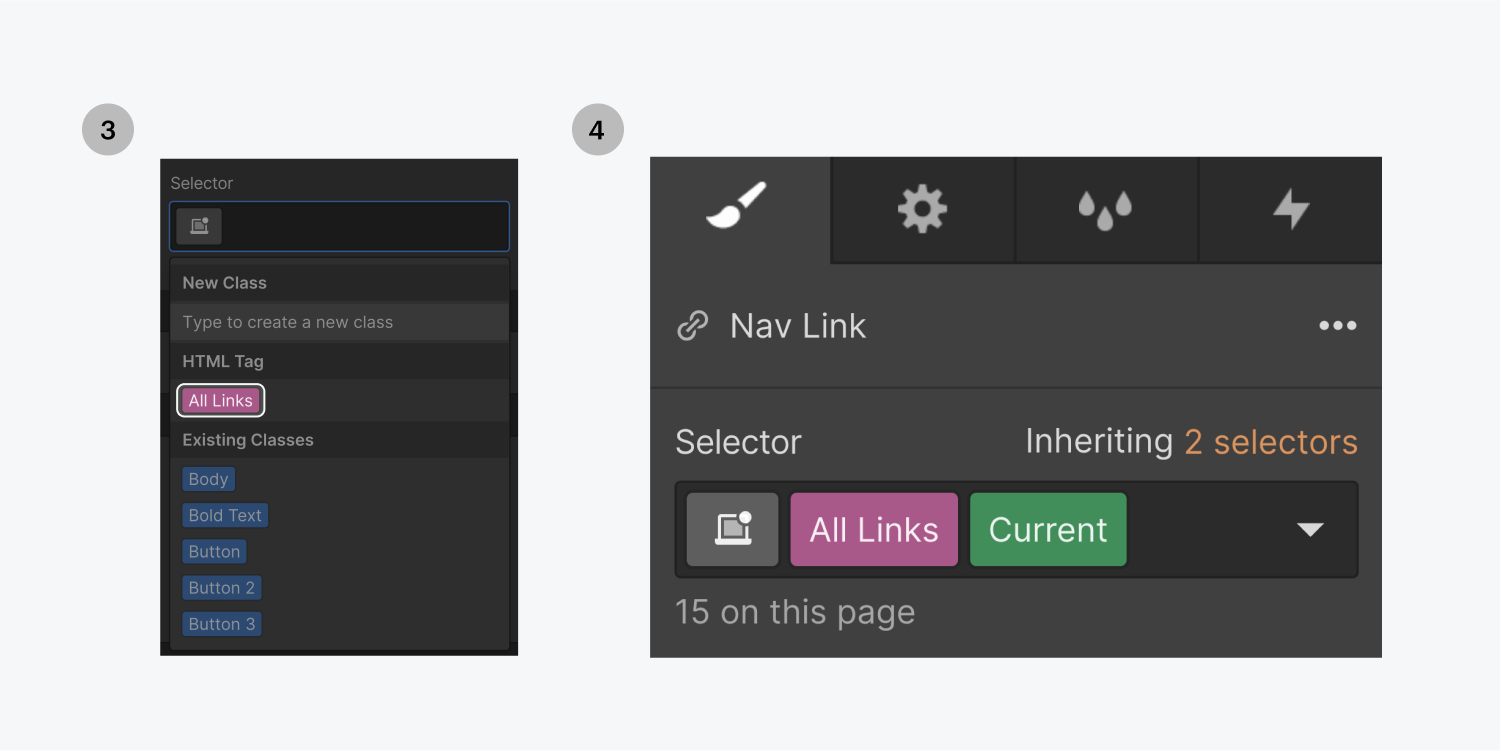Open the element Settings gear panel
1501x751 pixels.
tap(922, 209)
